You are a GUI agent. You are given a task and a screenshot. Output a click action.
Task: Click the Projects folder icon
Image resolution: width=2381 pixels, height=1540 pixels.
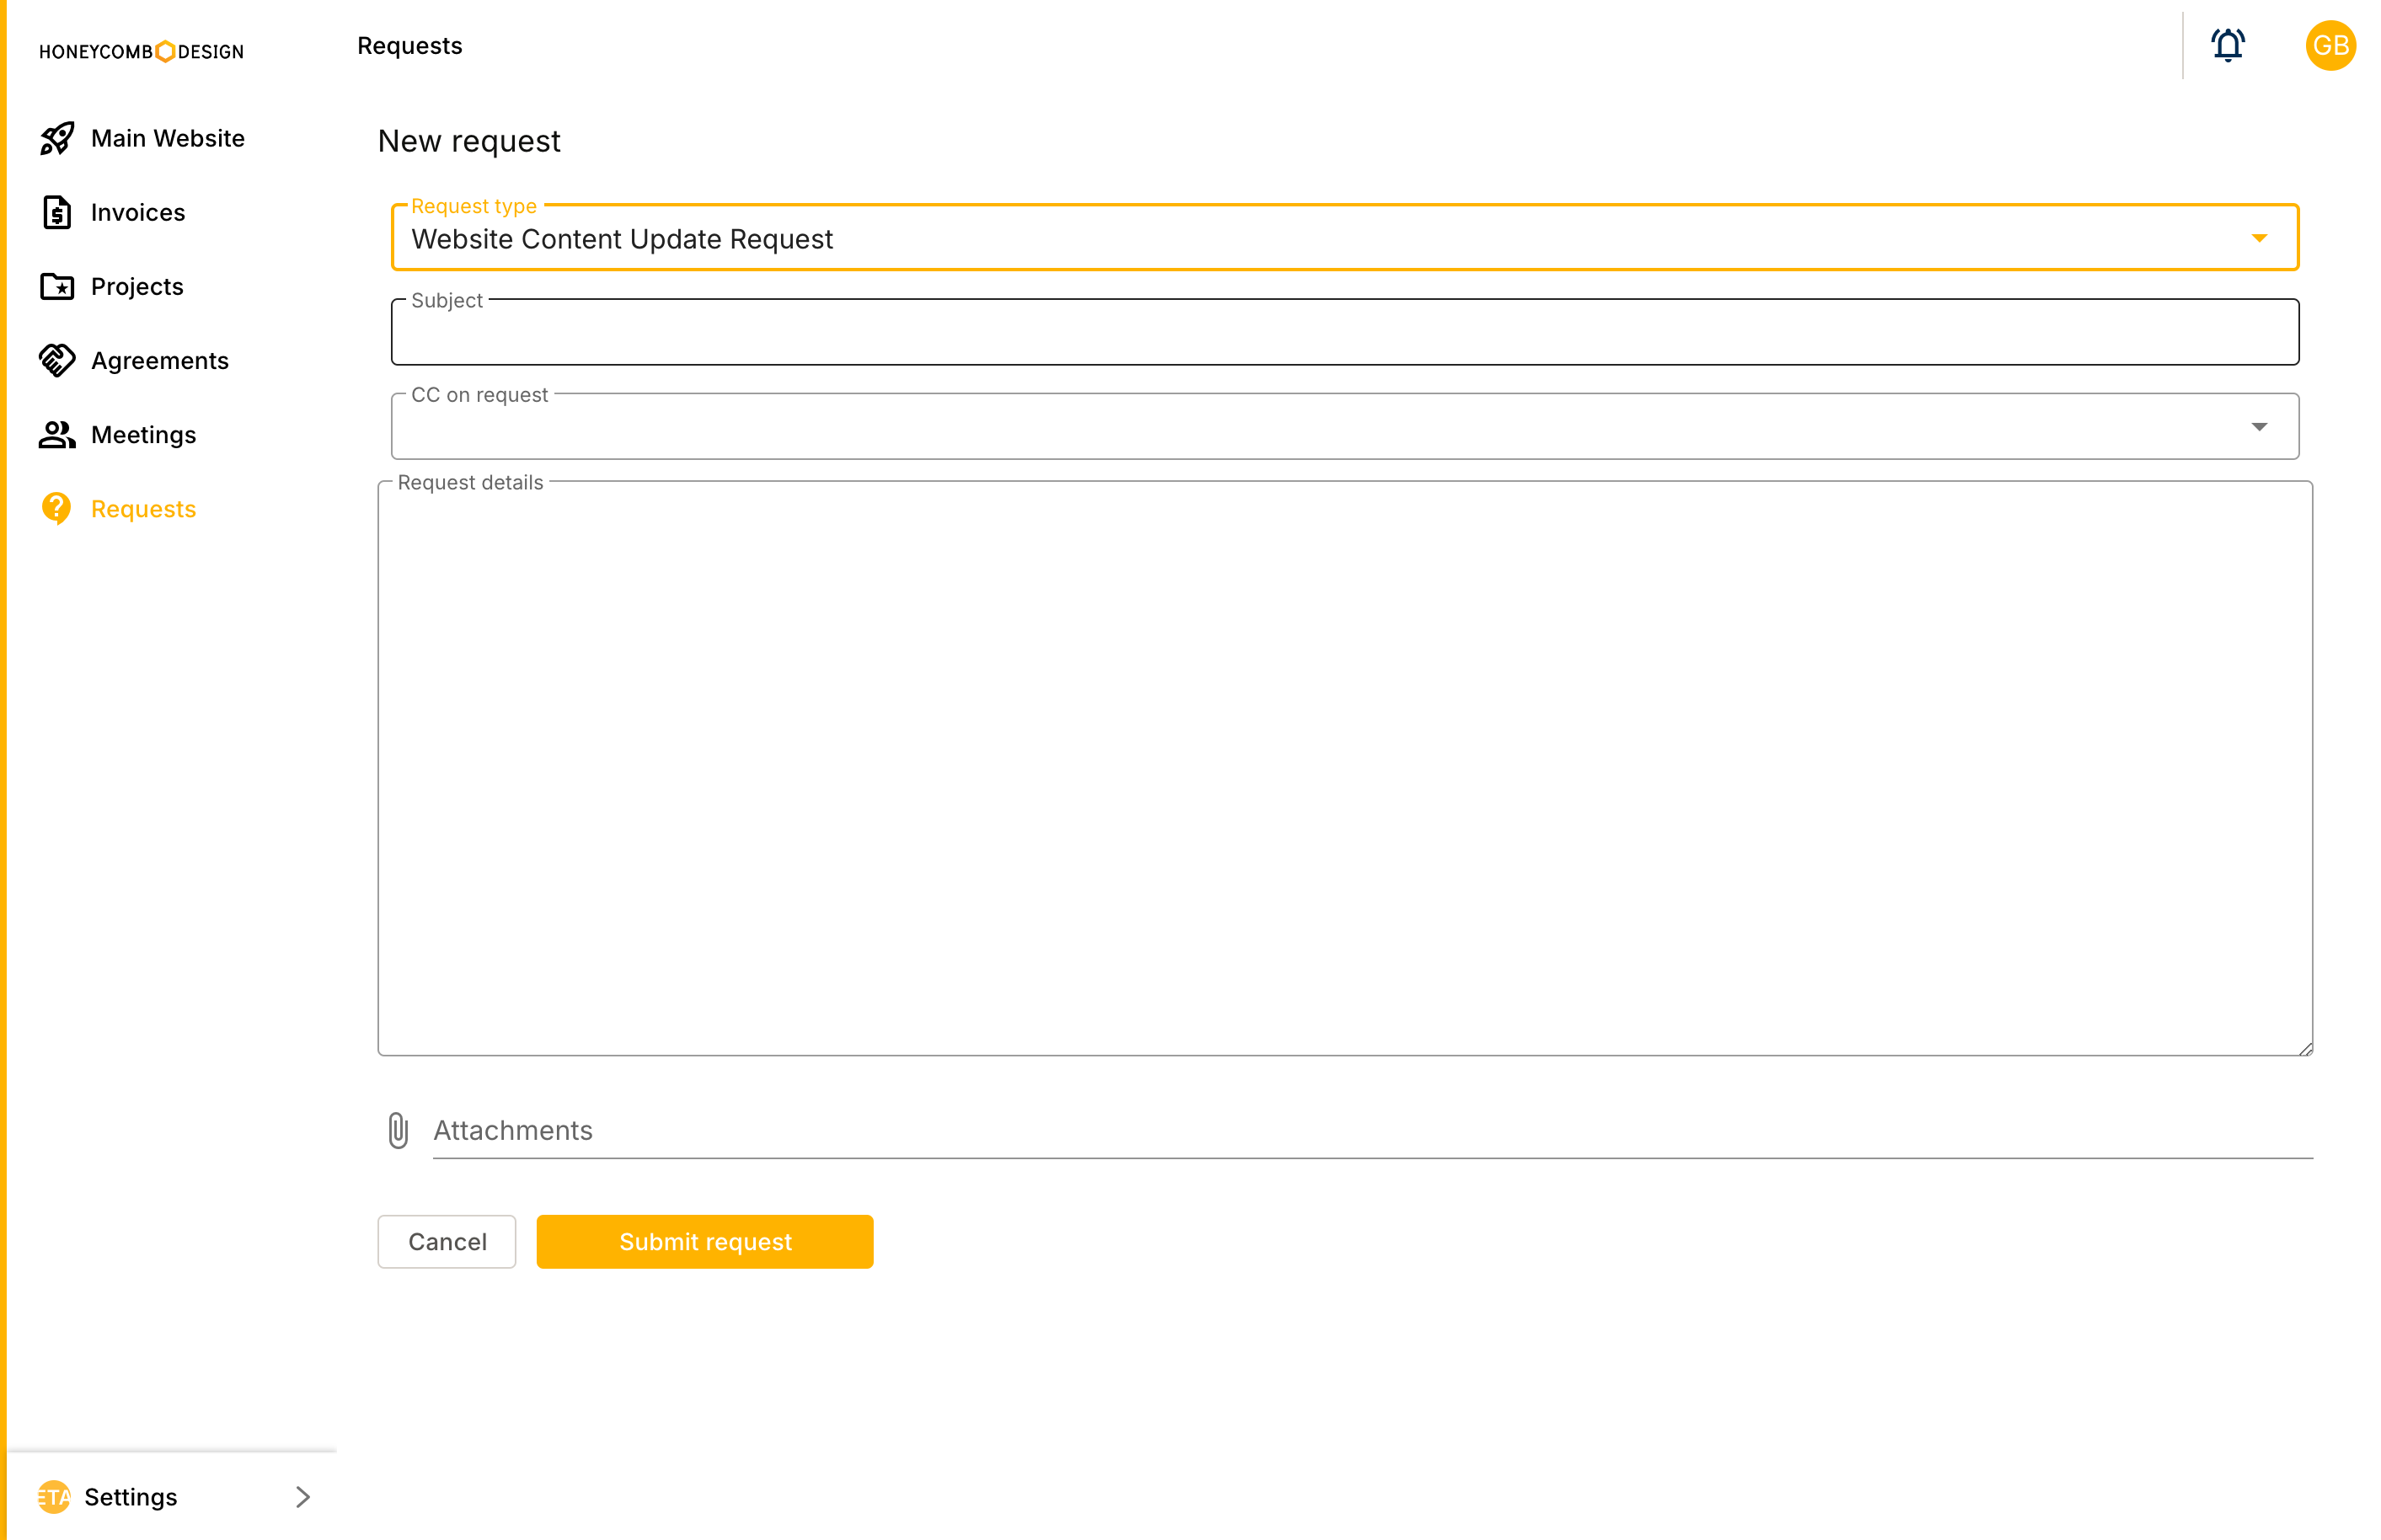(57, 286)
